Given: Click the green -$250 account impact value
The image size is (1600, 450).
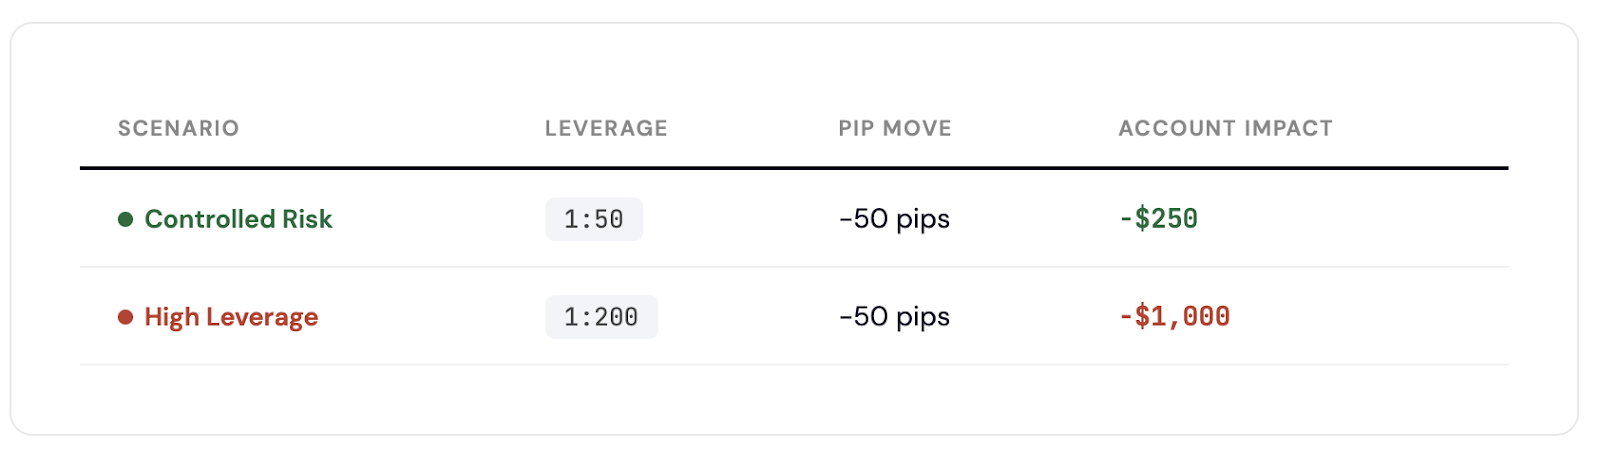Looking at the screenshot, I should [1158, 218].
